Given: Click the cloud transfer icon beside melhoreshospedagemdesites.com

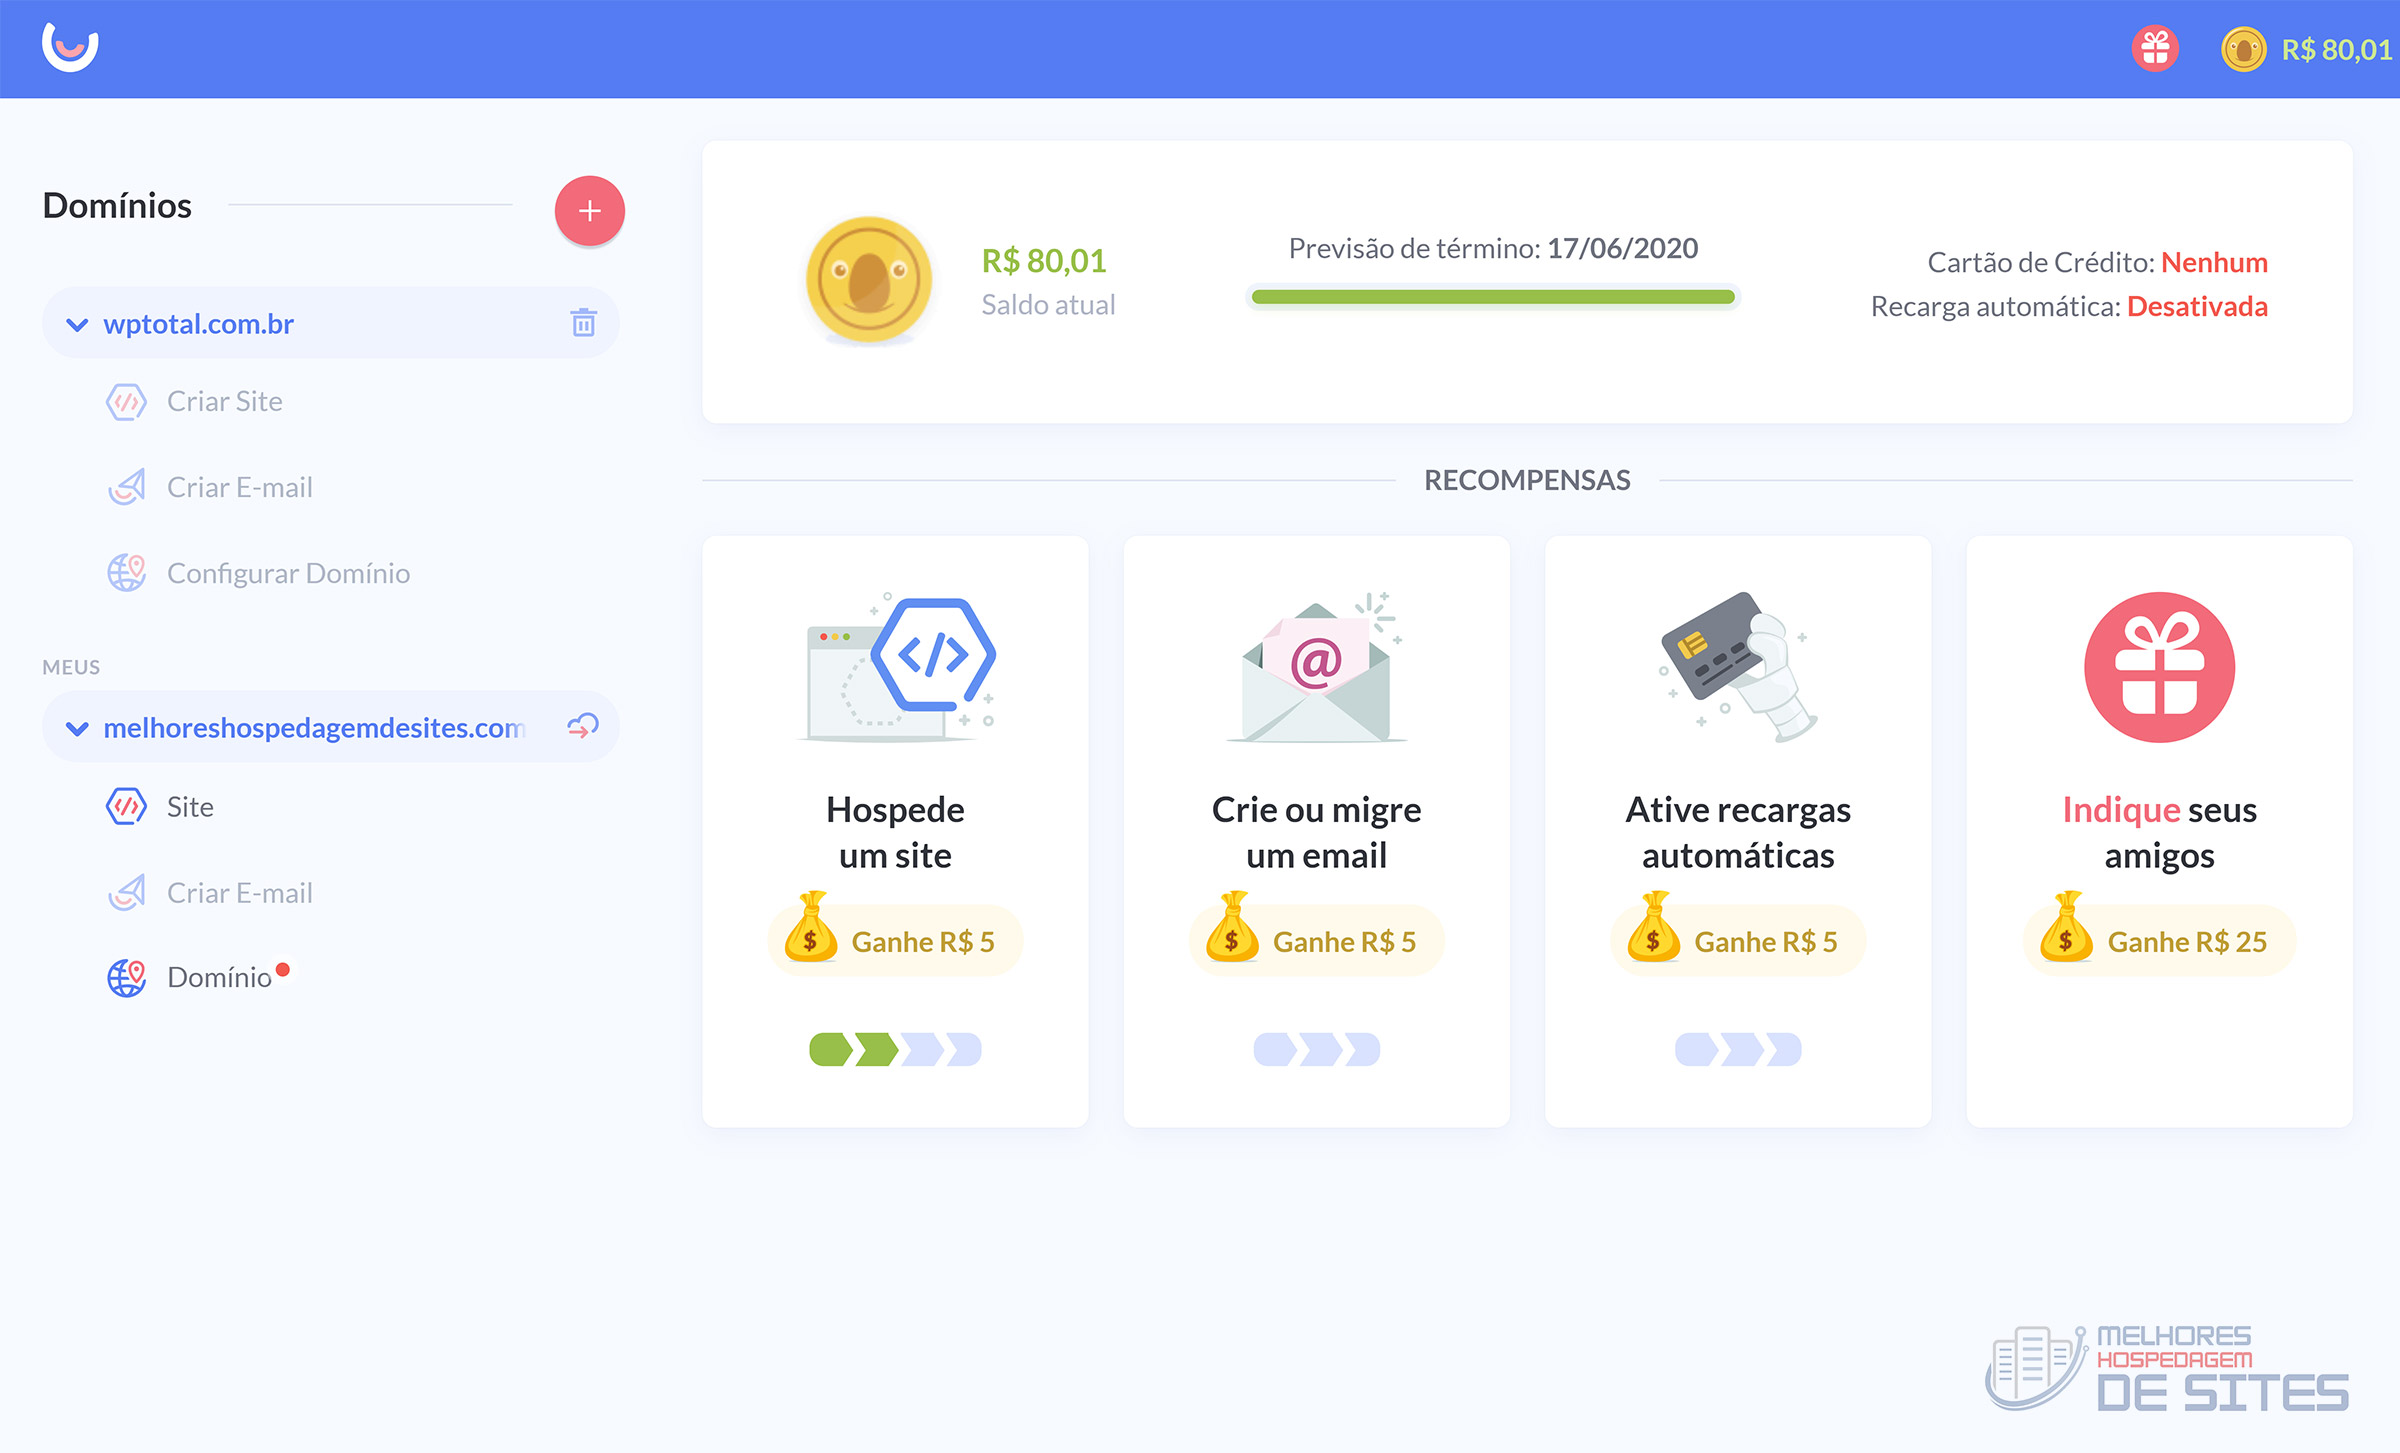Looking at the screenshot, I should (x=583, y=726).
